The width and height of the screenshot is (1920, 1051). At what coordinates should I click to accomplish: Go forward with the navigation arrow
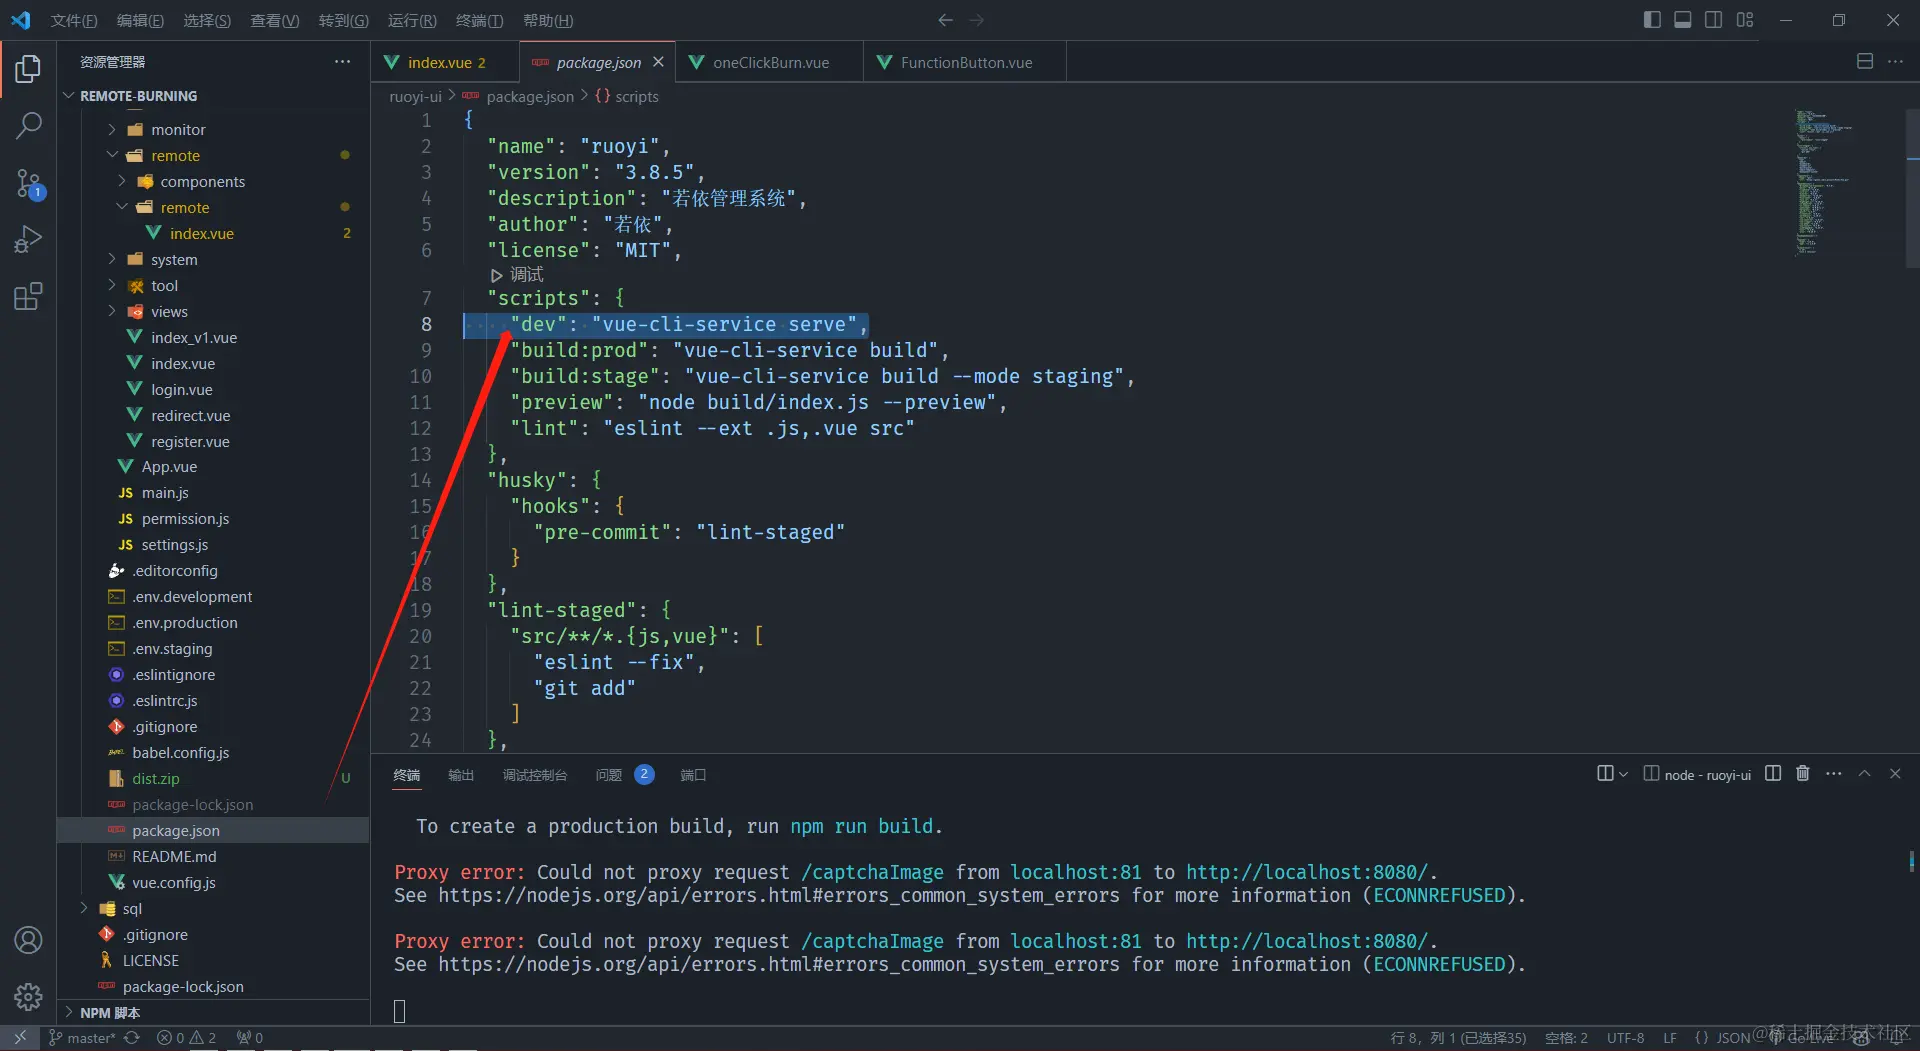coord(977,20)
